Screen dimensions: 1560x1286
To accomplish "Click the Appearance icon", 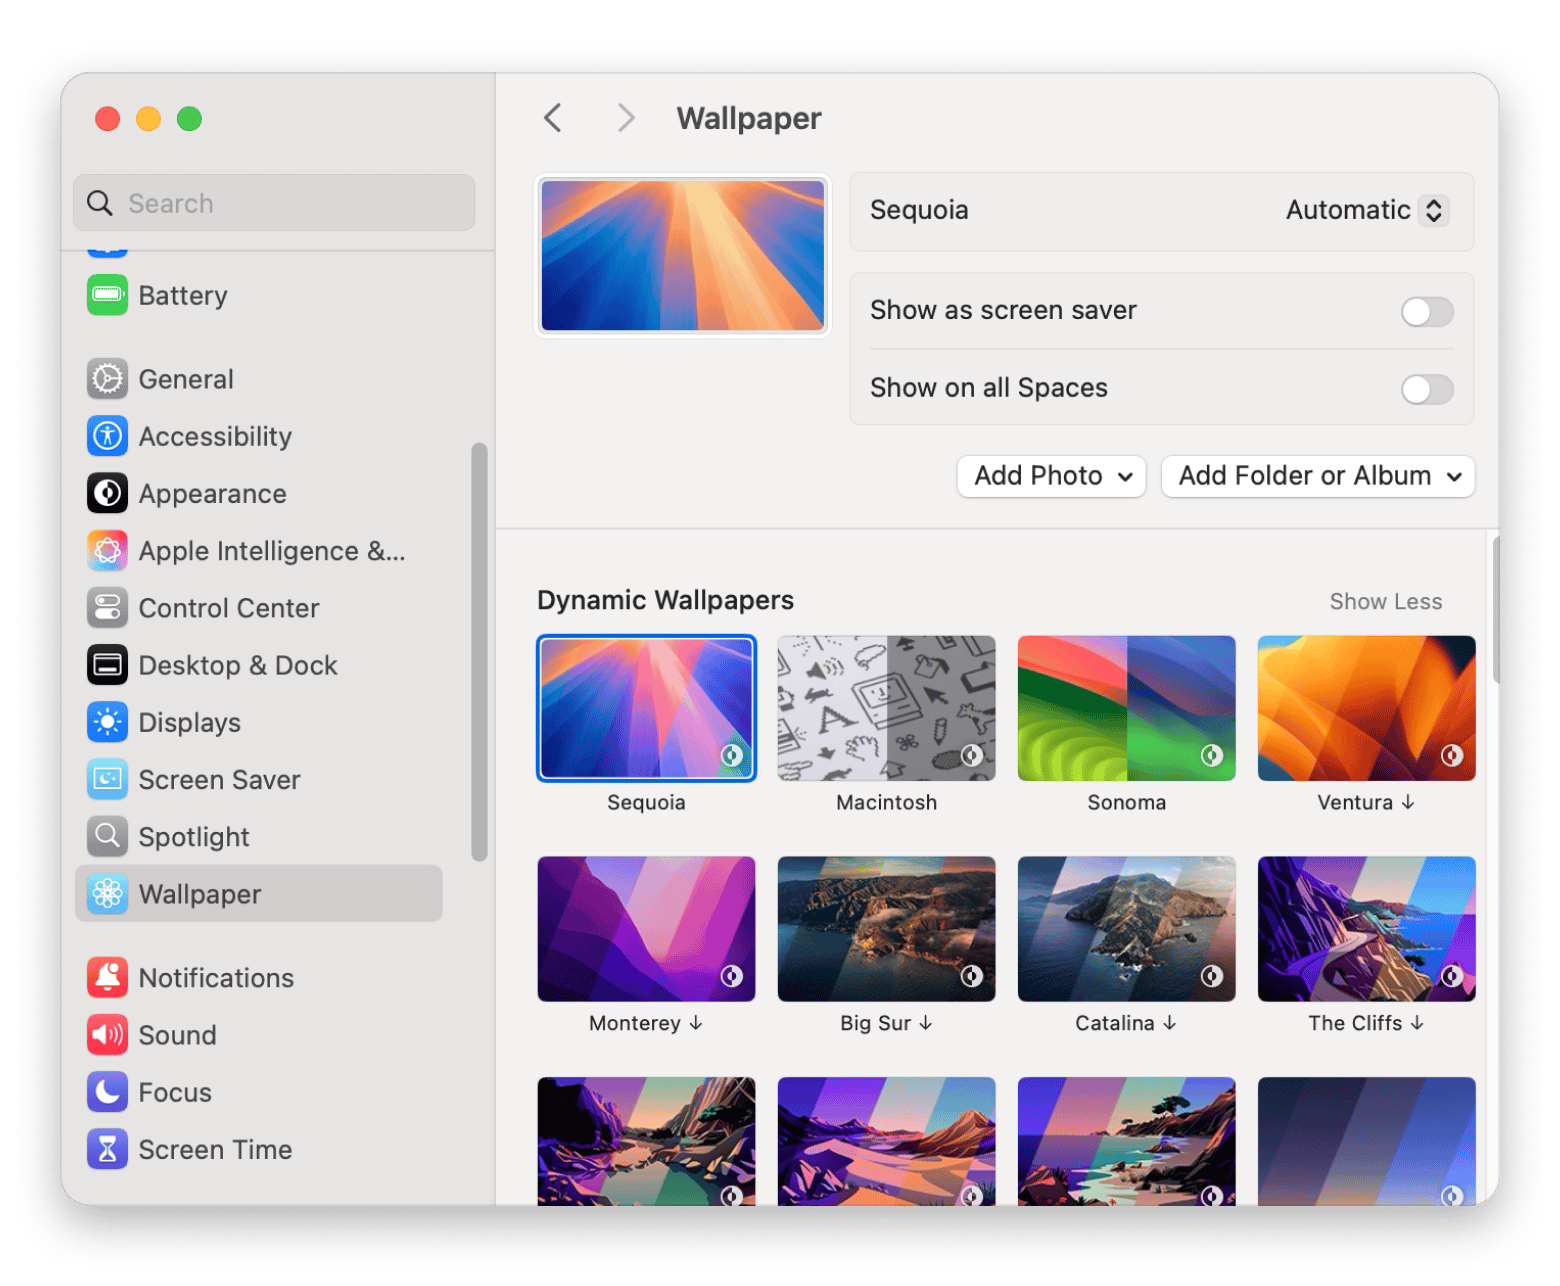I will click(107, 493).
